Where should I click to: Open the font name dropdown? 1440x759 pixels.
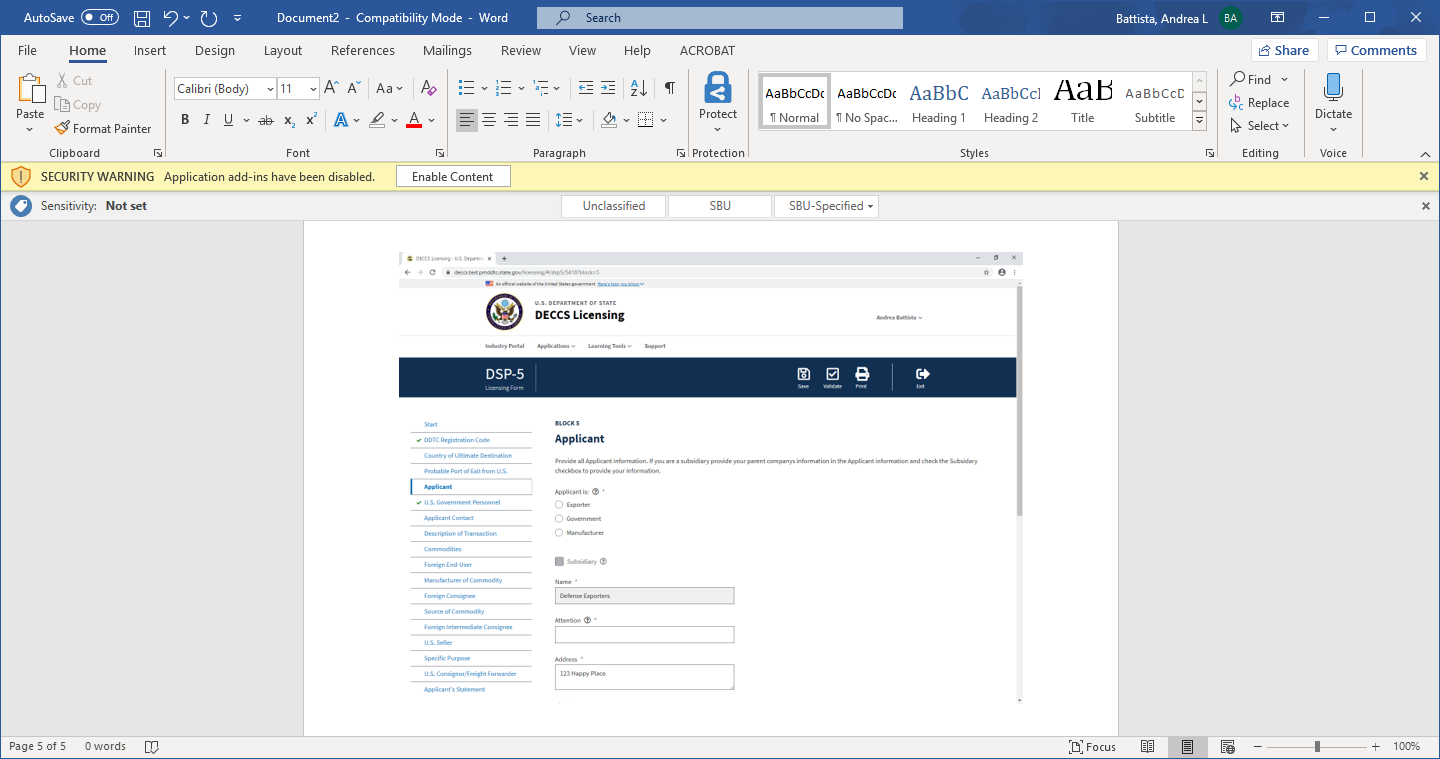(270, 89)
